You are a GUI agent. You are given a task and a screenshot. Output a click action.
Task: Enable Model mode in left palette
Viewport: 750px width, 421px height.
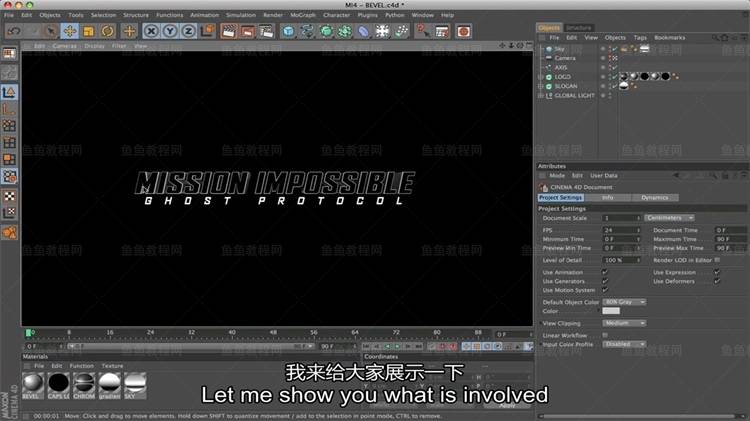click(9, 92)
